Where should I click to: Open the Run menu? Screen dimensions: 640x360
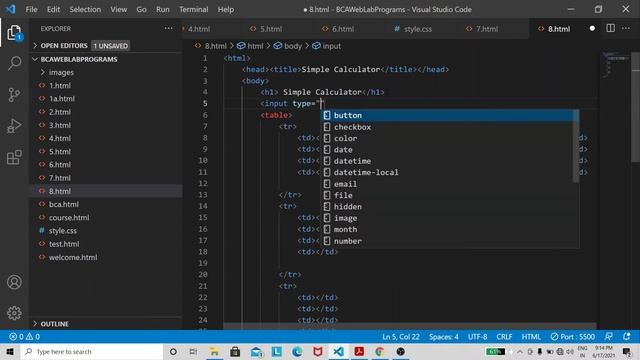tap(162, 9)
